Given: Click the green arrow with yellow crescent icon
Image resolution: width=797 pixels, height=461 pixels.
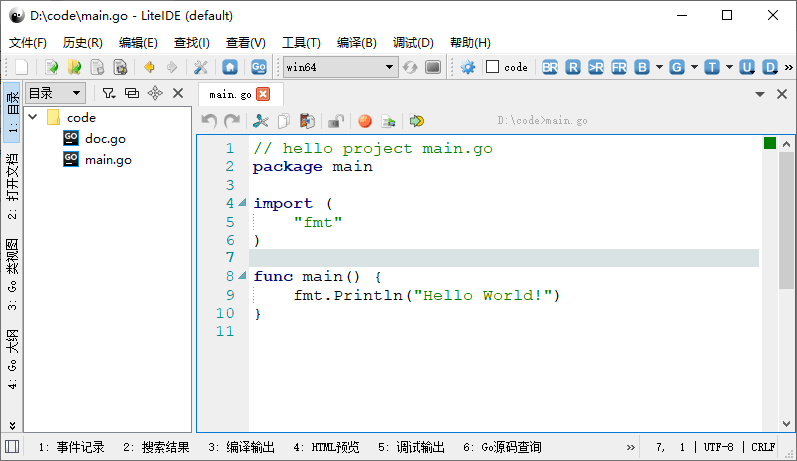Looking at the screenshot, I should click(417, 121).
